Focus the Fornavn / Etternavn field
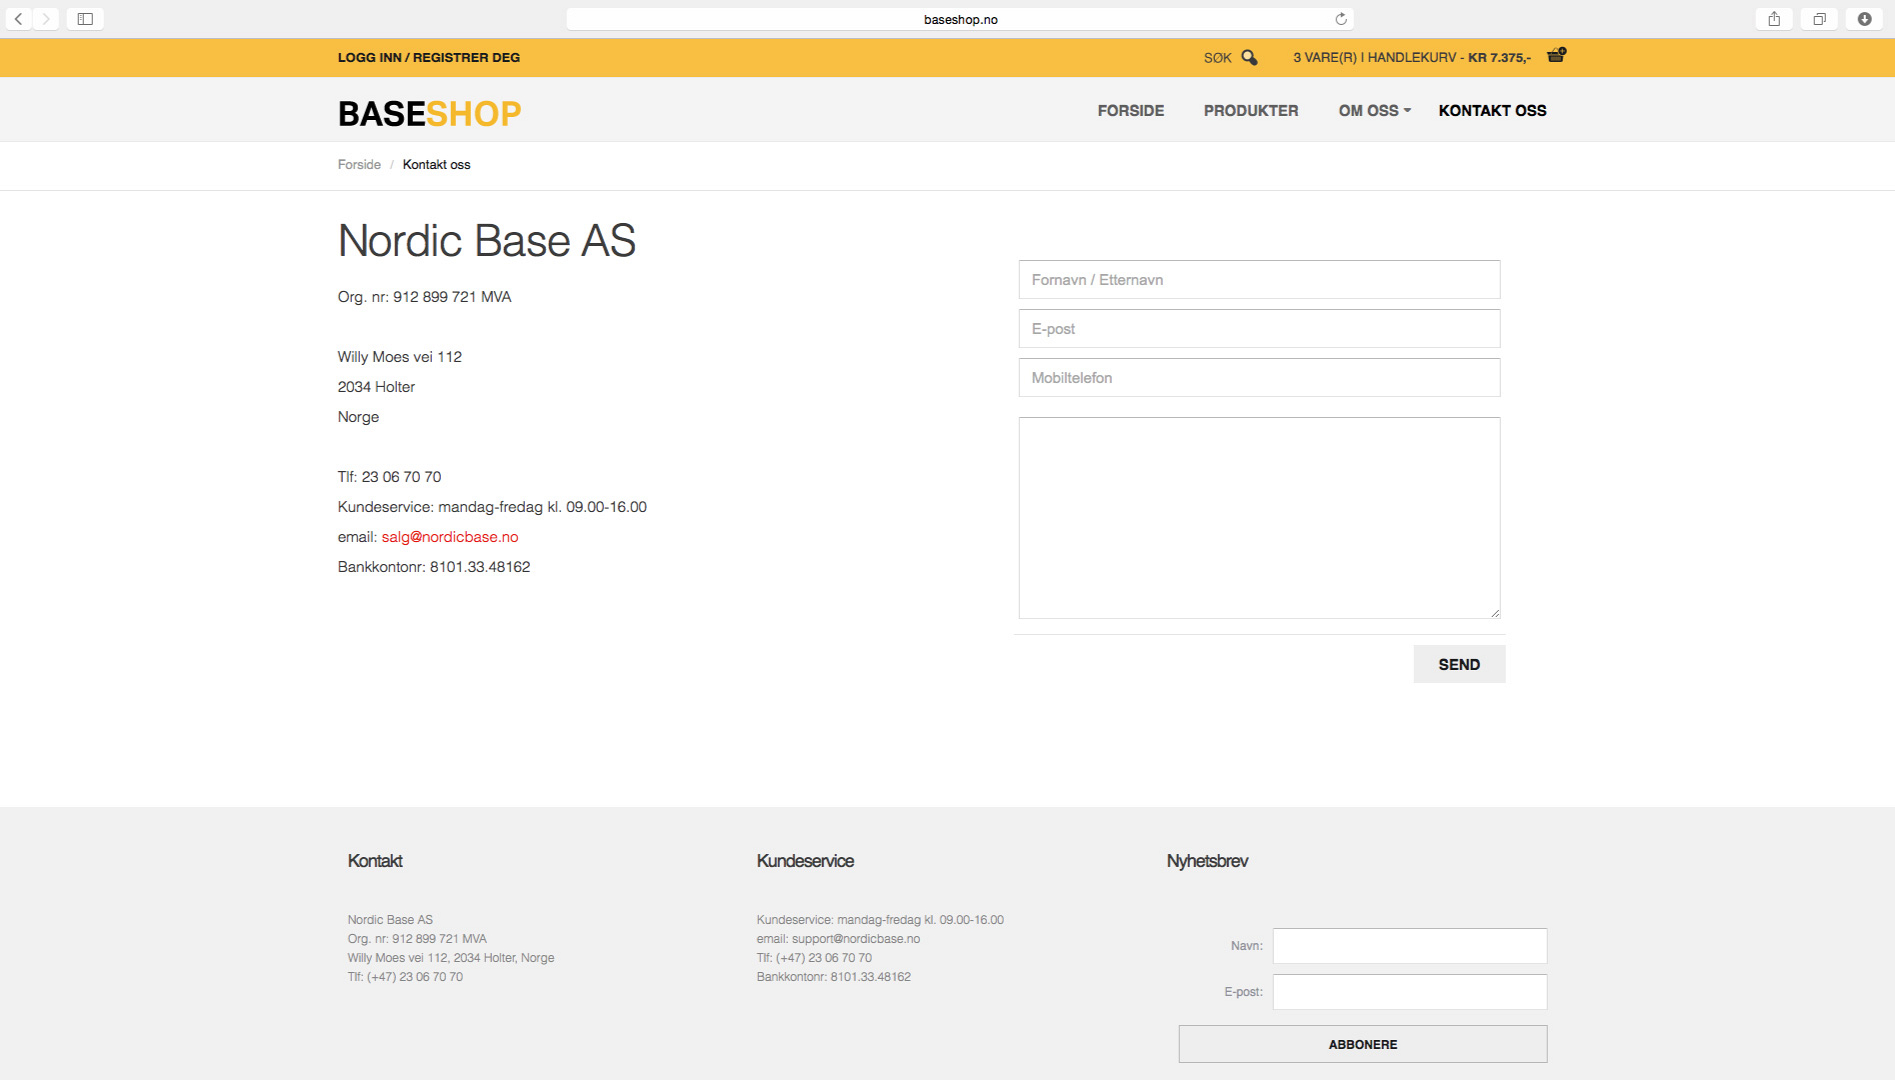This screenshot has width=1895, height=1080. (x=1259, y=280)
